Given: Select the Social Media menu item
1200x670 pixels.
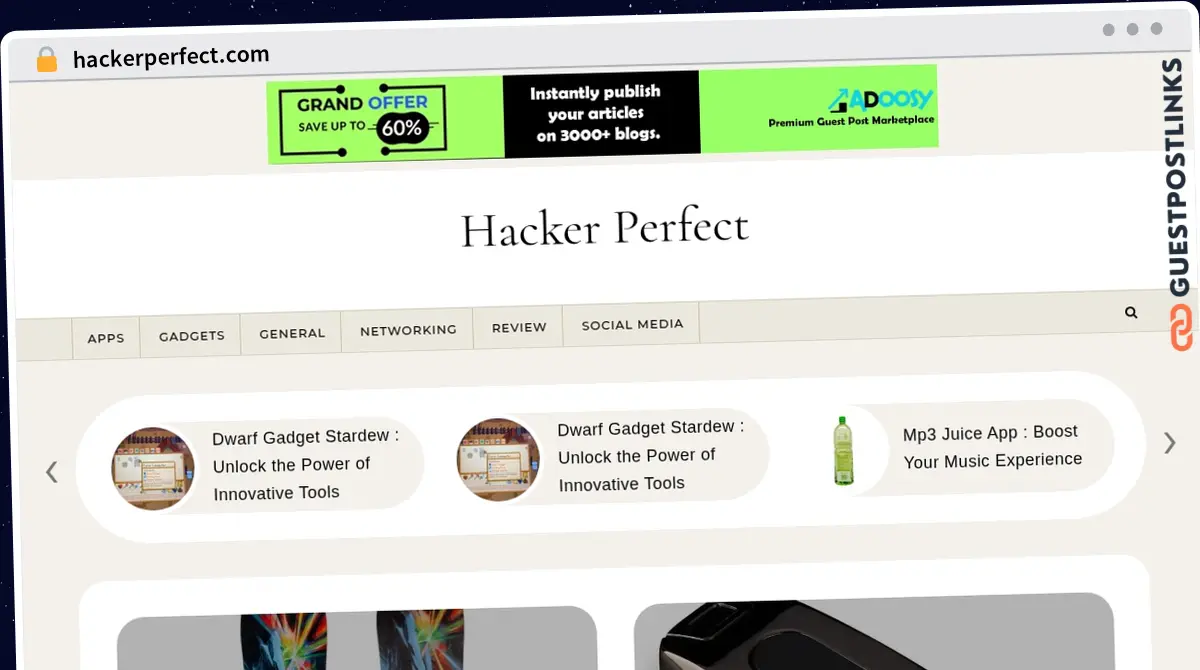Looking at the screenshot, I should point(632,324).
